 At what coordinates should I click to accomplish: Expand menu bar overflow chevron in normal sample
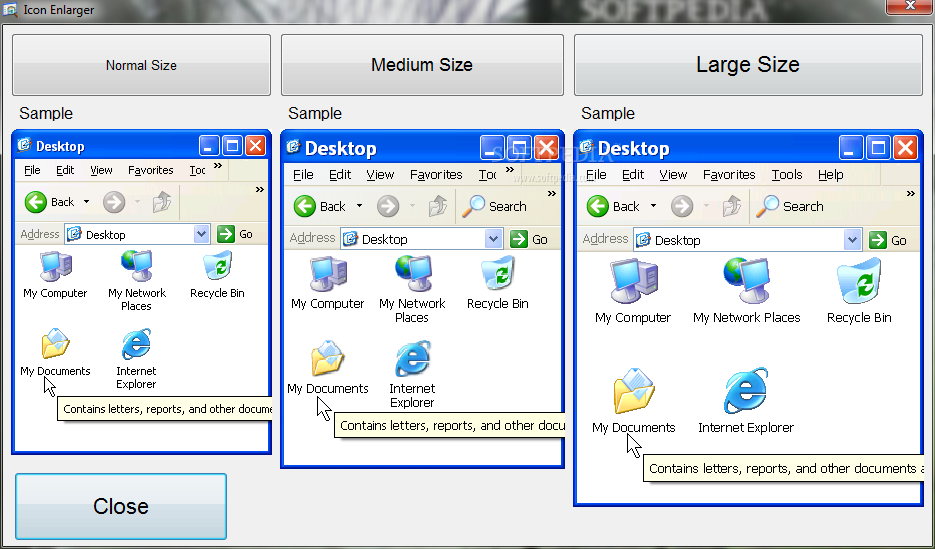click(x=218, y=166)
